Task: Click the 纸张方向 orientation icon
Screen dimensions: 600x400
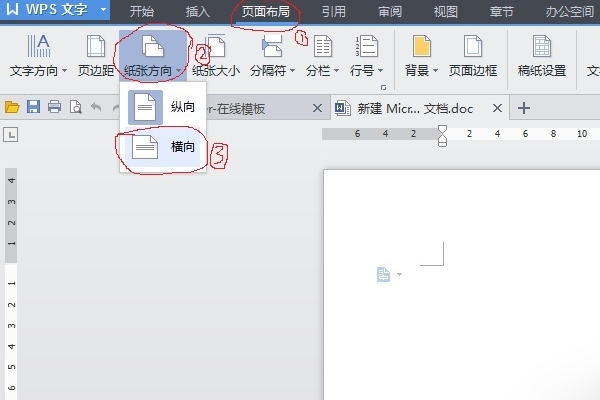Action: click(153, 47)
